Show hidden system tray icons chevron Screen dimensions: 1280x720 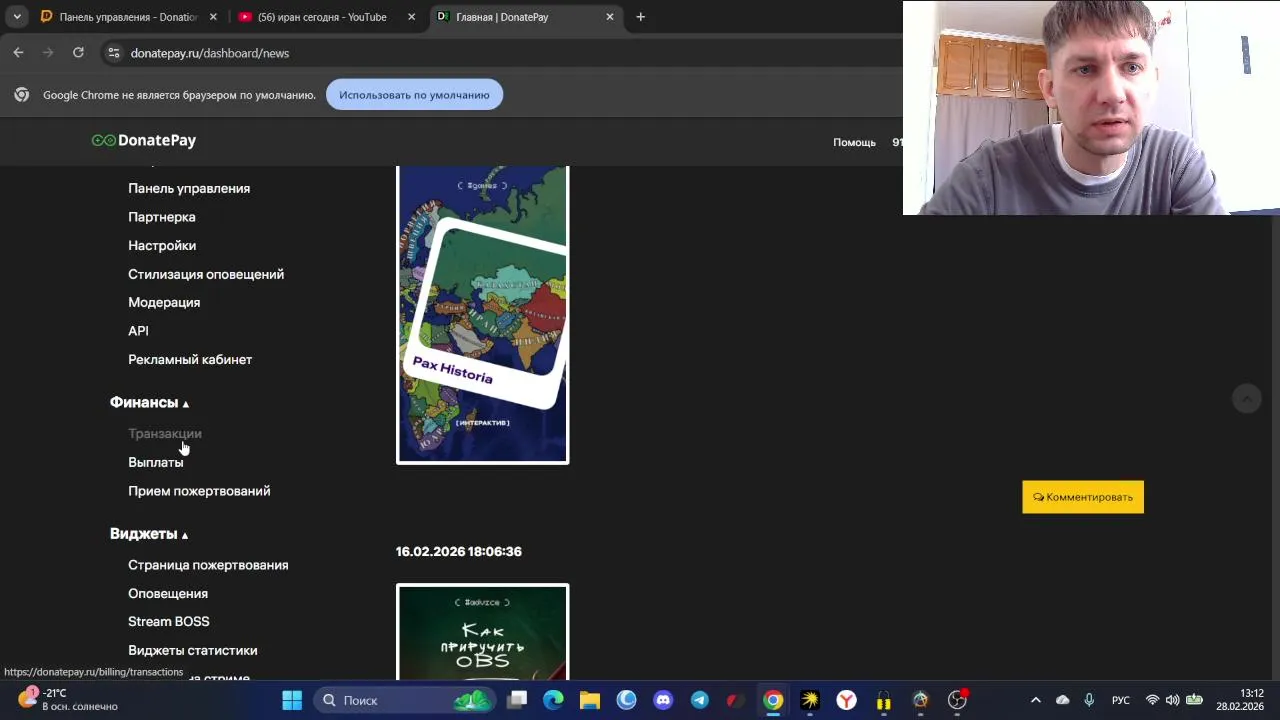1036,700
